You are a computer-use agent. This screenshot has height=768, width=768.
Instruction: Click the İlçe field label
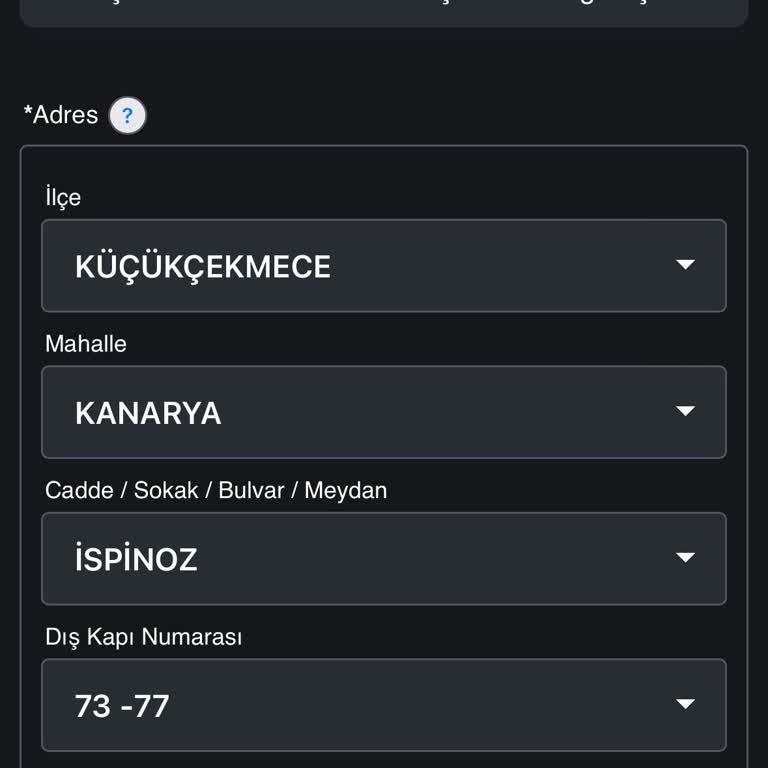(63, 197)
